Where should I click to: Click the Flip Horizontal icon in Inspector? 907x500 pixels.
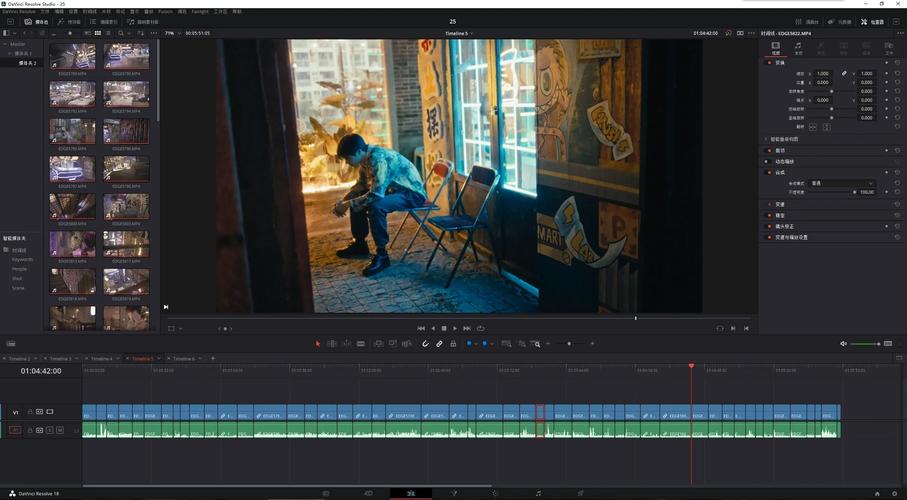(x=813, y=127)
